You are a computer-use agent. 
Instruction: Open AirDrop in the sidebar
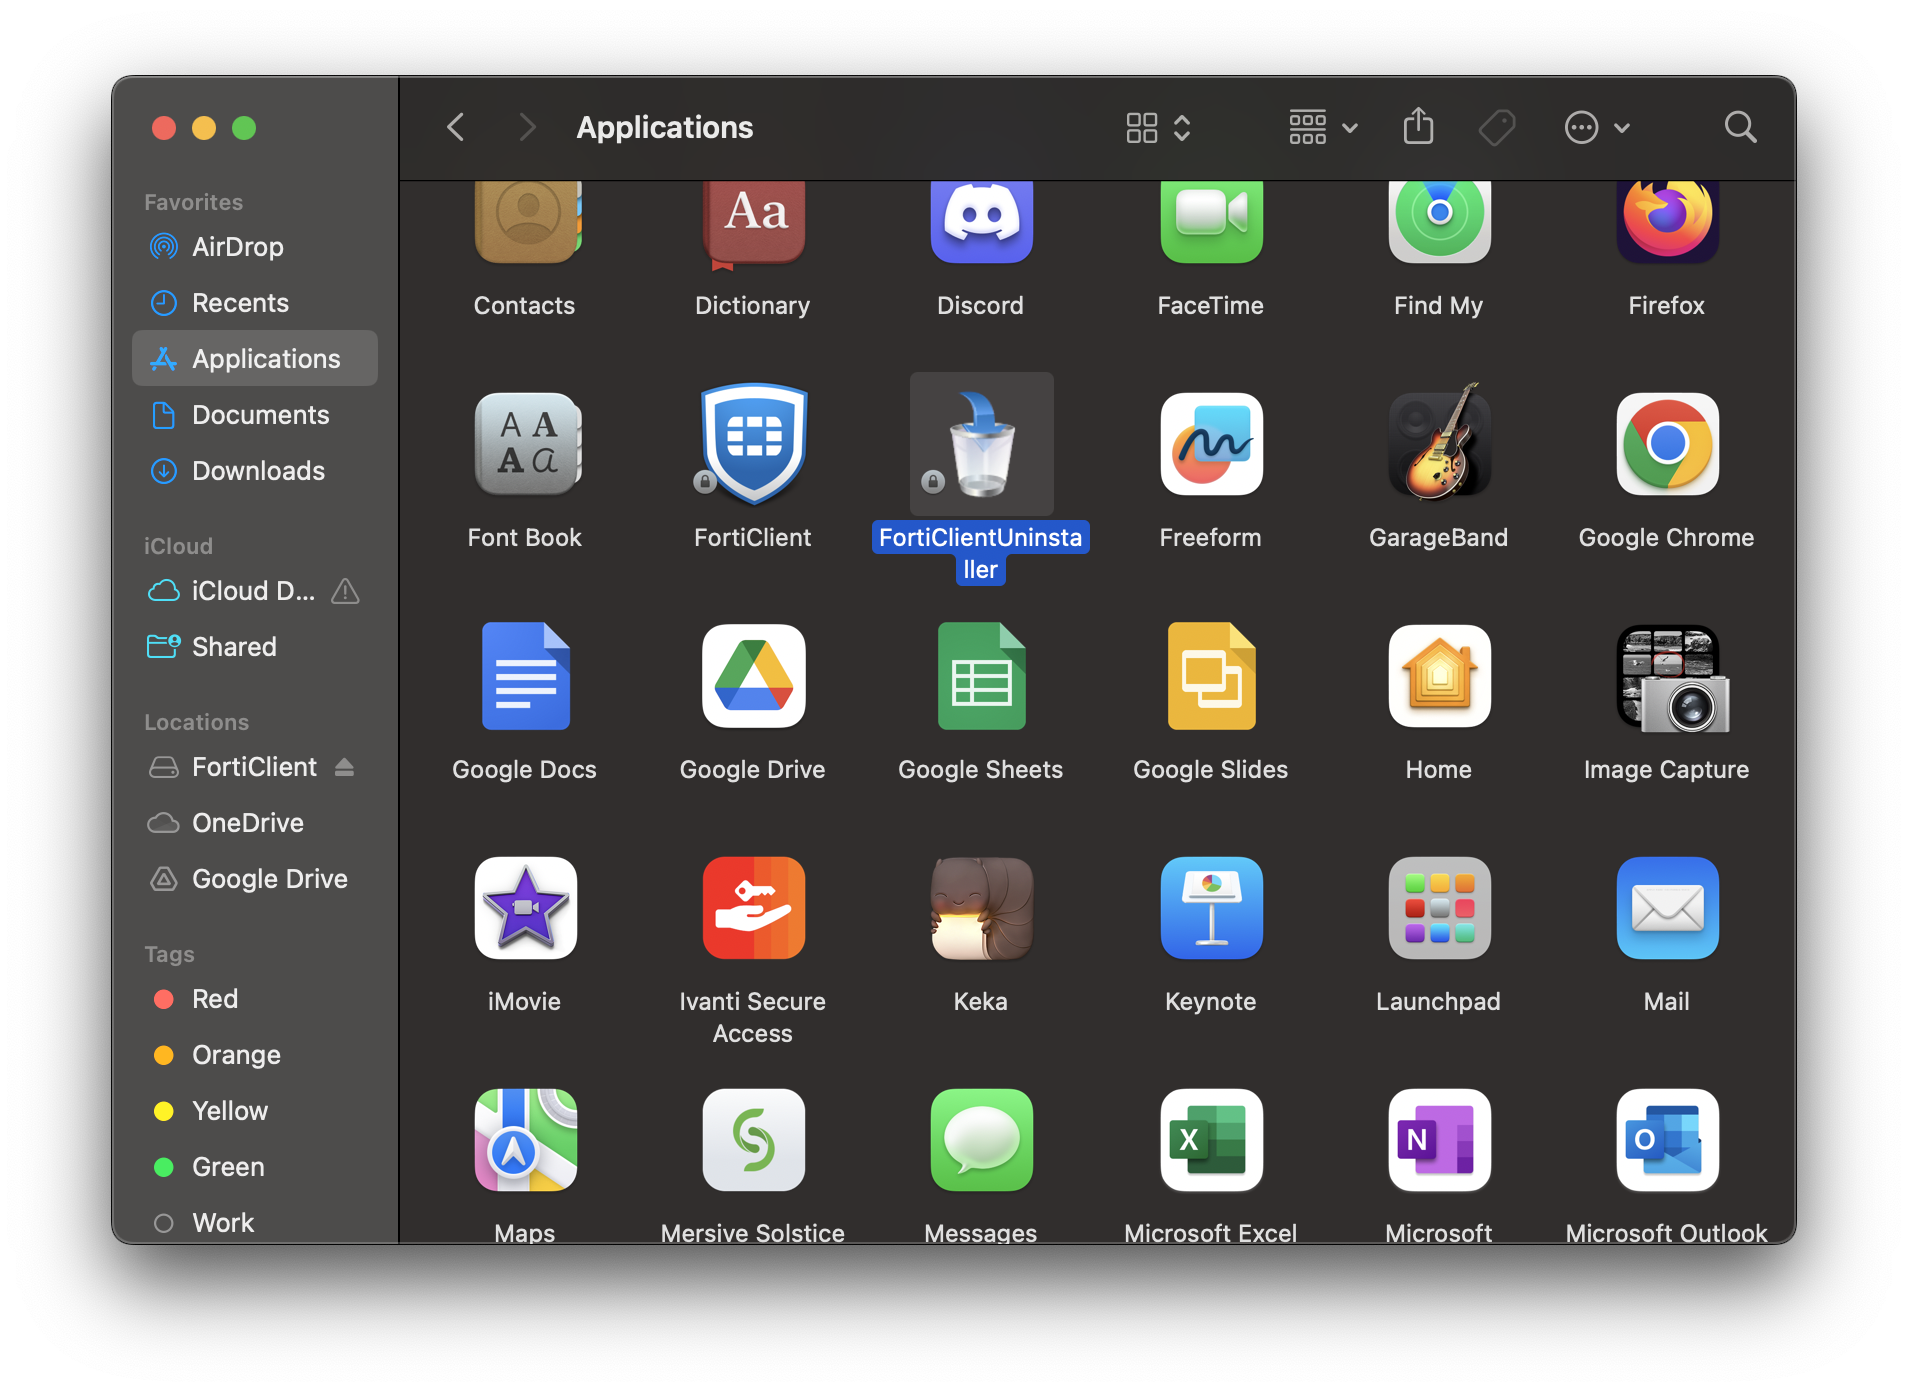pos(255,247)
